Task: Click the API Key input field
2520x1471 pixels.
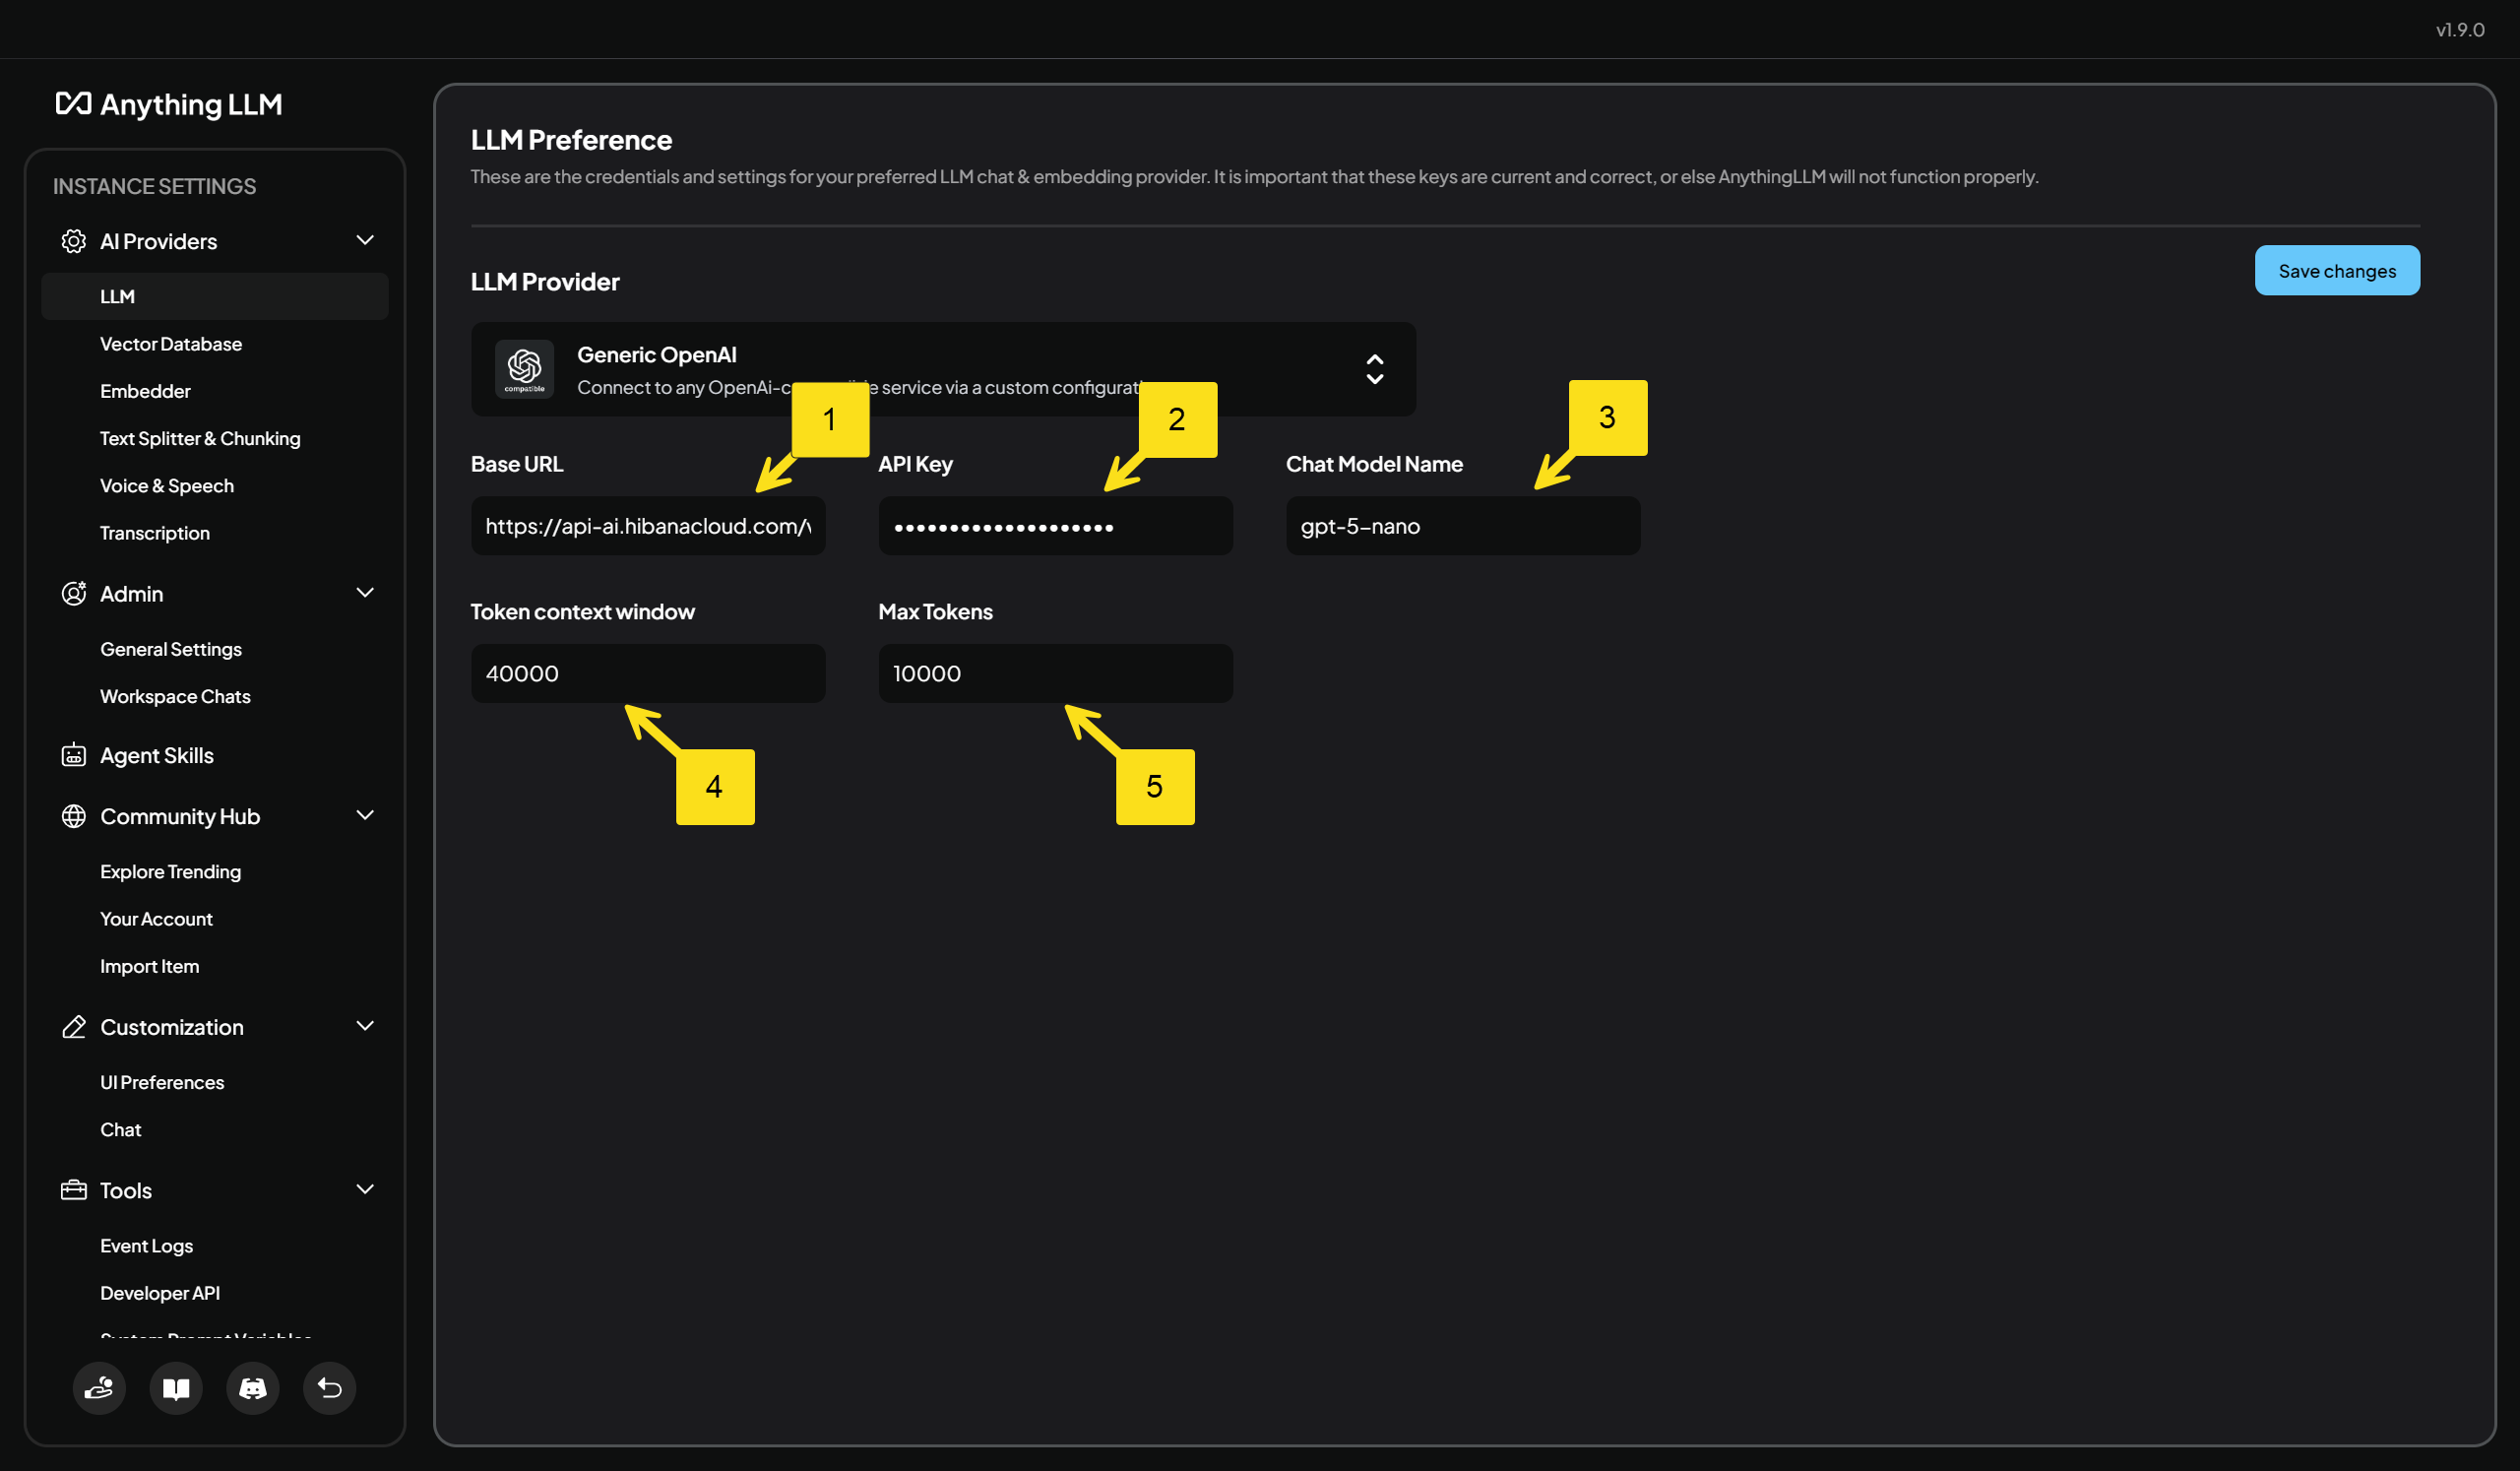Action: [1056, 525]
